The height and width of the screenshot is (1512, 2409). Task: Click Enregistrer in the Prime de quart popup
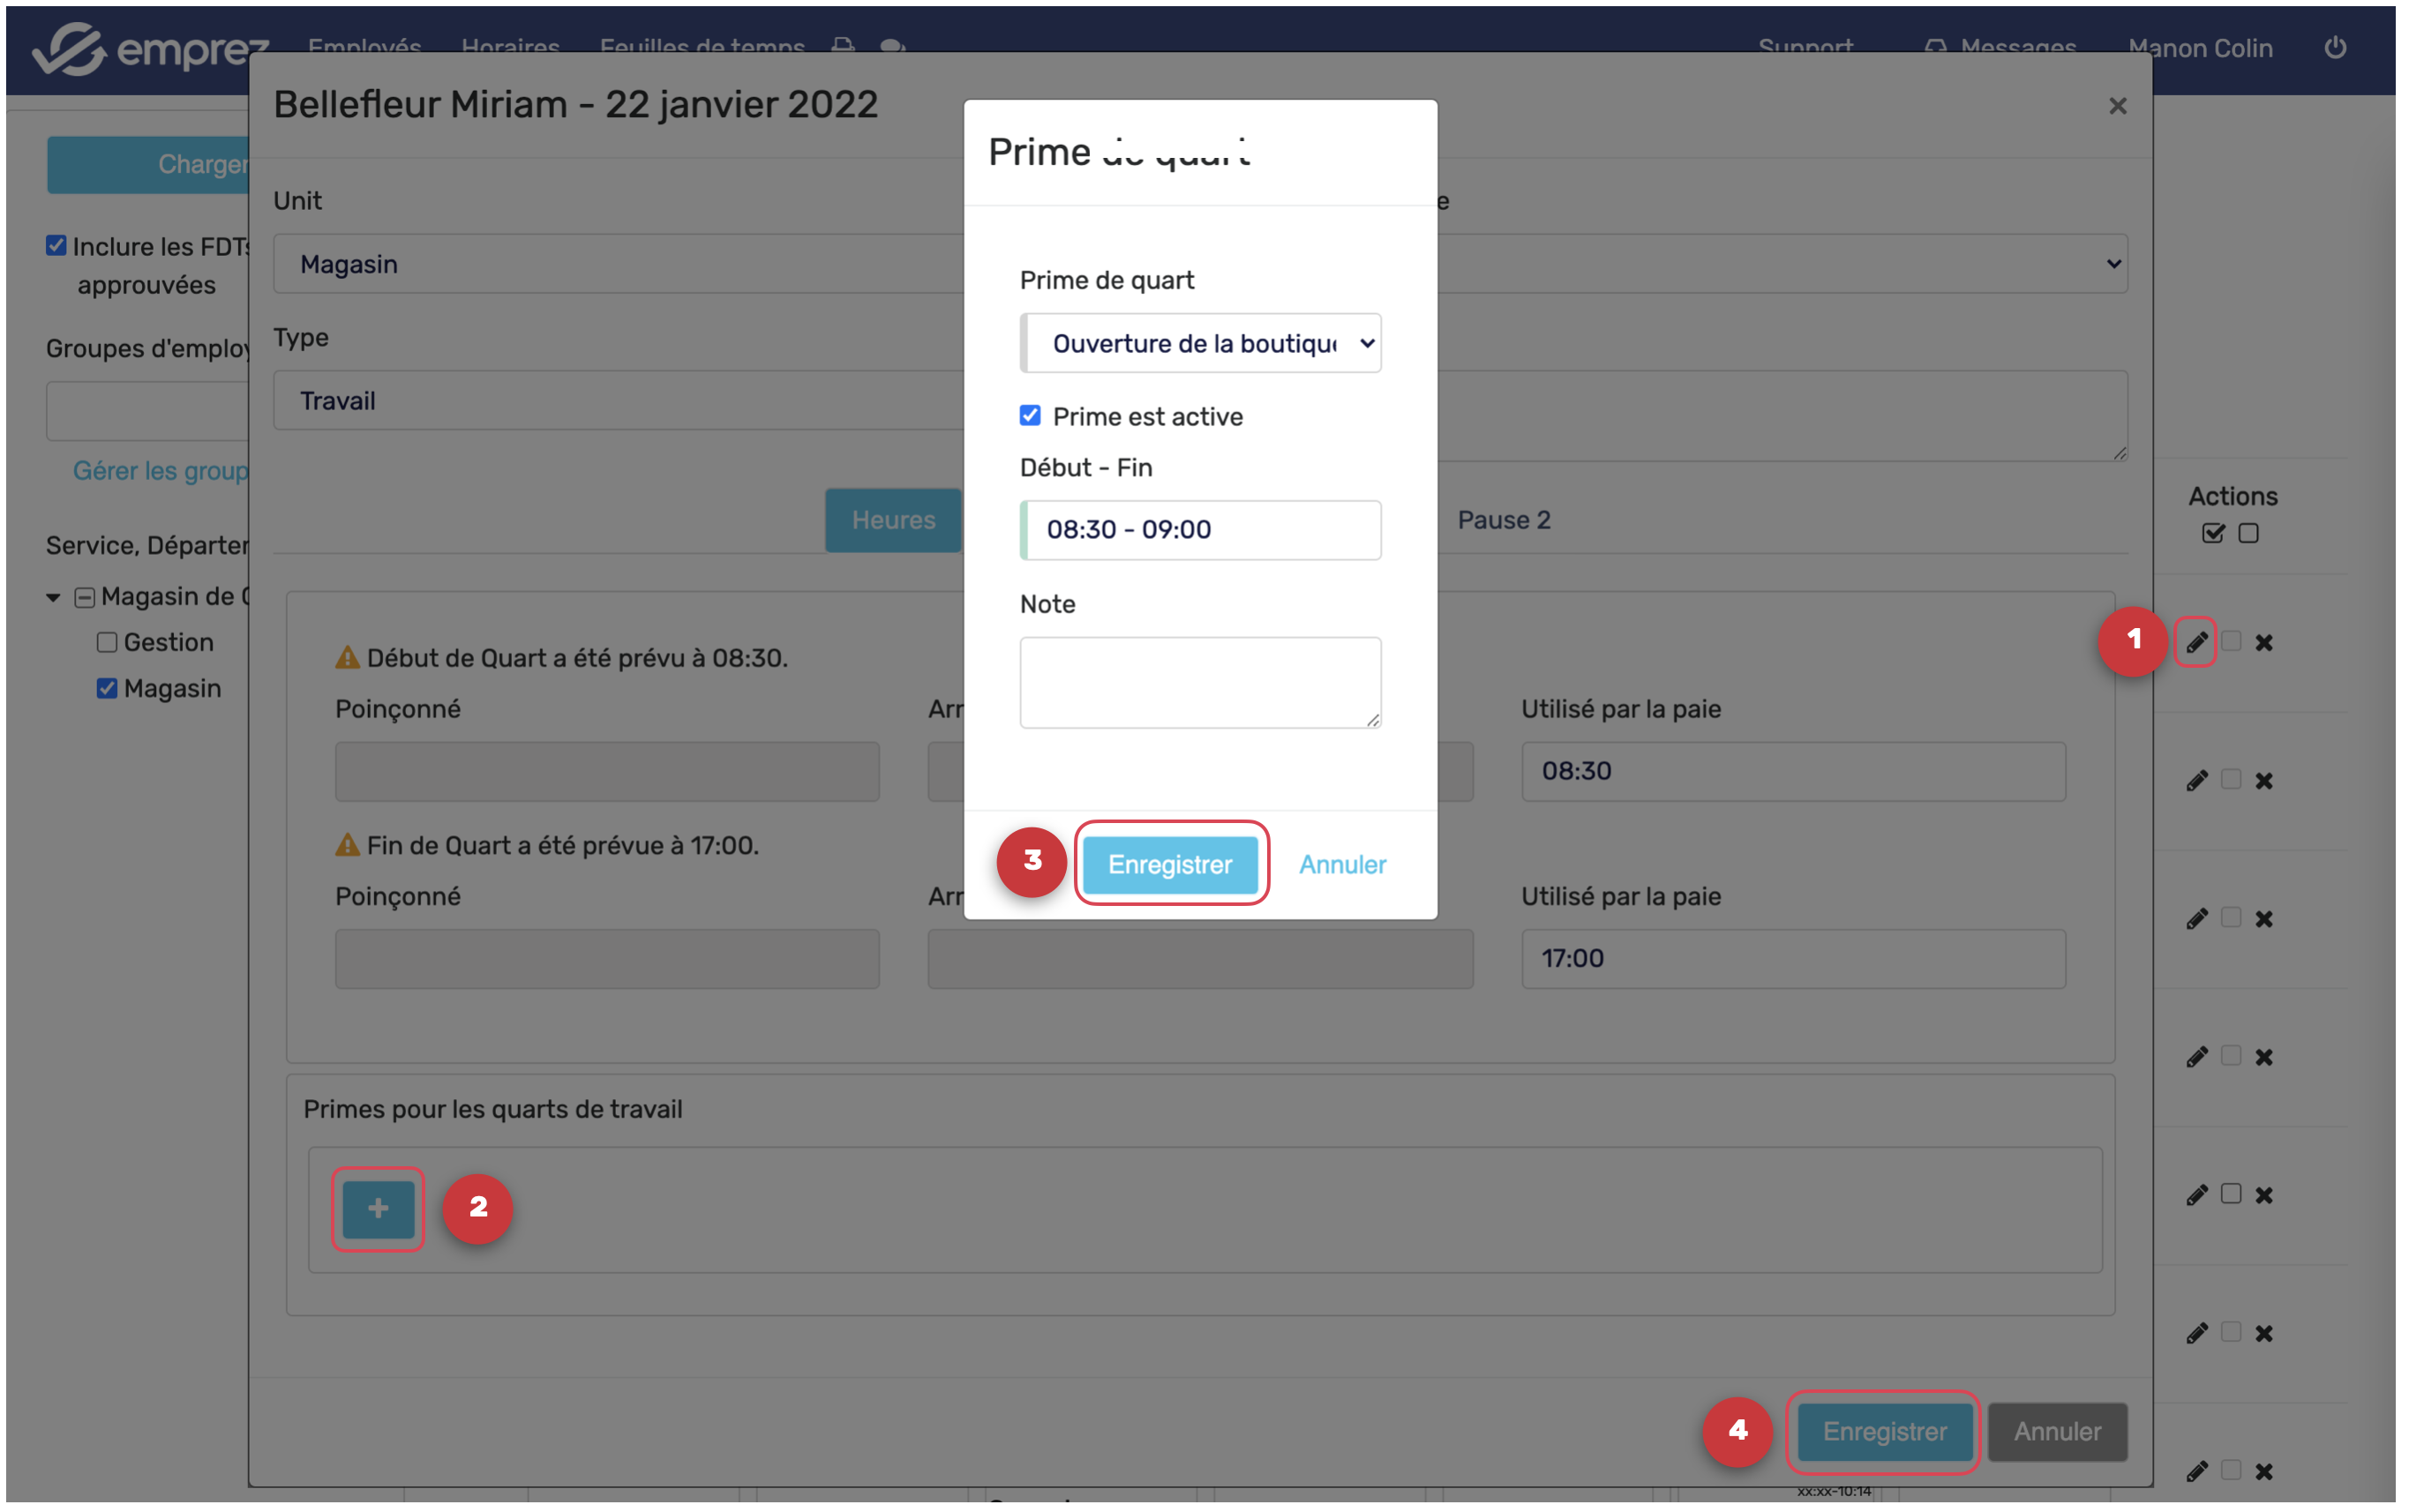(x=1169, y=864)
